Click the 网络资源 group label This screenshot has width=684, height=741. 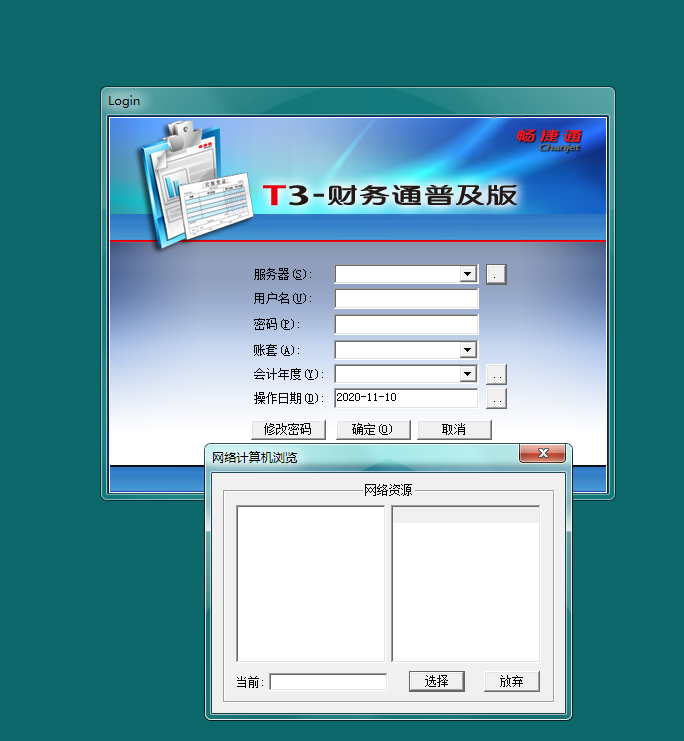coord(388,490)
